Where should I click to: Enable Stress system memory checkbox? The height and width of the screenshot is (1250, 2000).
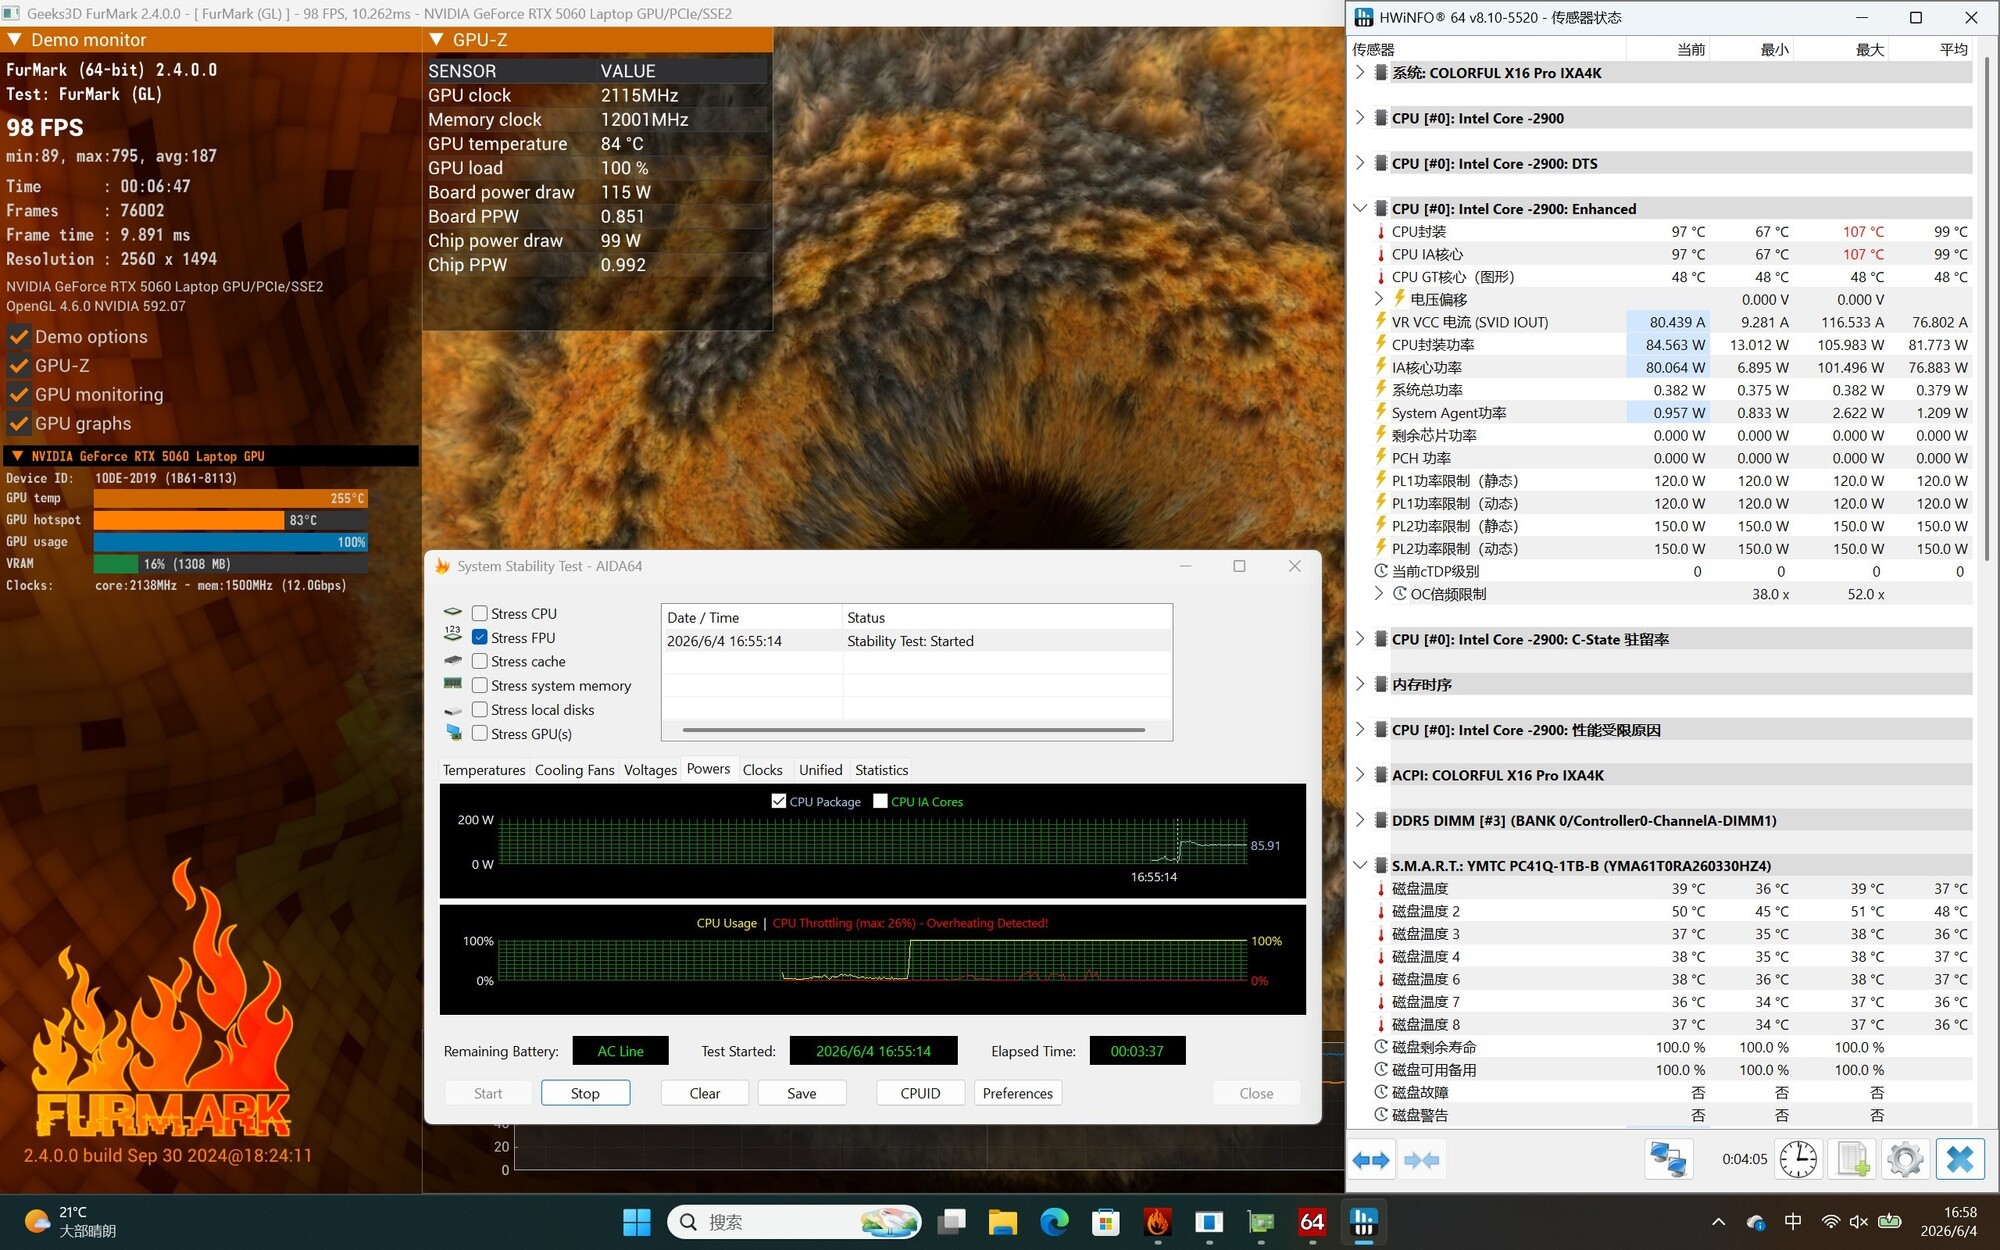(x=480, y=686)
